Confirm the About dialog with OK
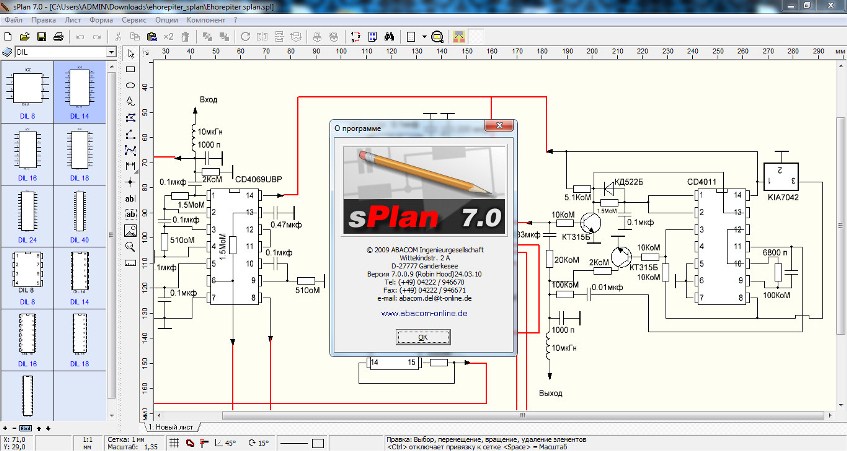Viewport: 847px width, 451px height. pos(423,337)
